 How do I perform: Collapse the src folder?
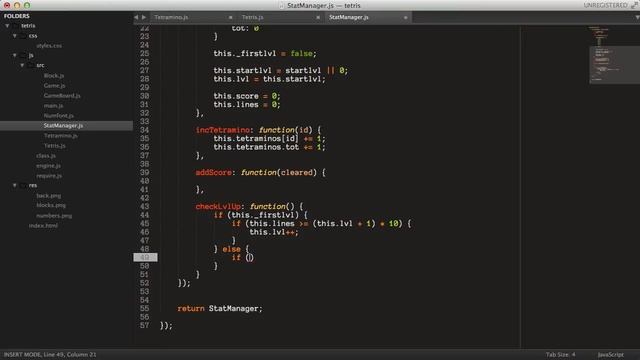pos(22,65)
